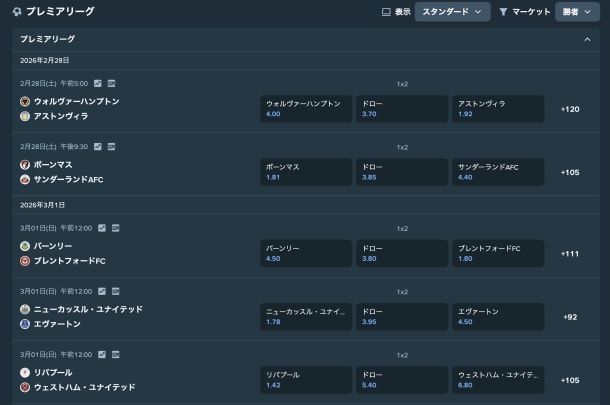Open stats icon for ニューカッスル match row

[102, 291]
